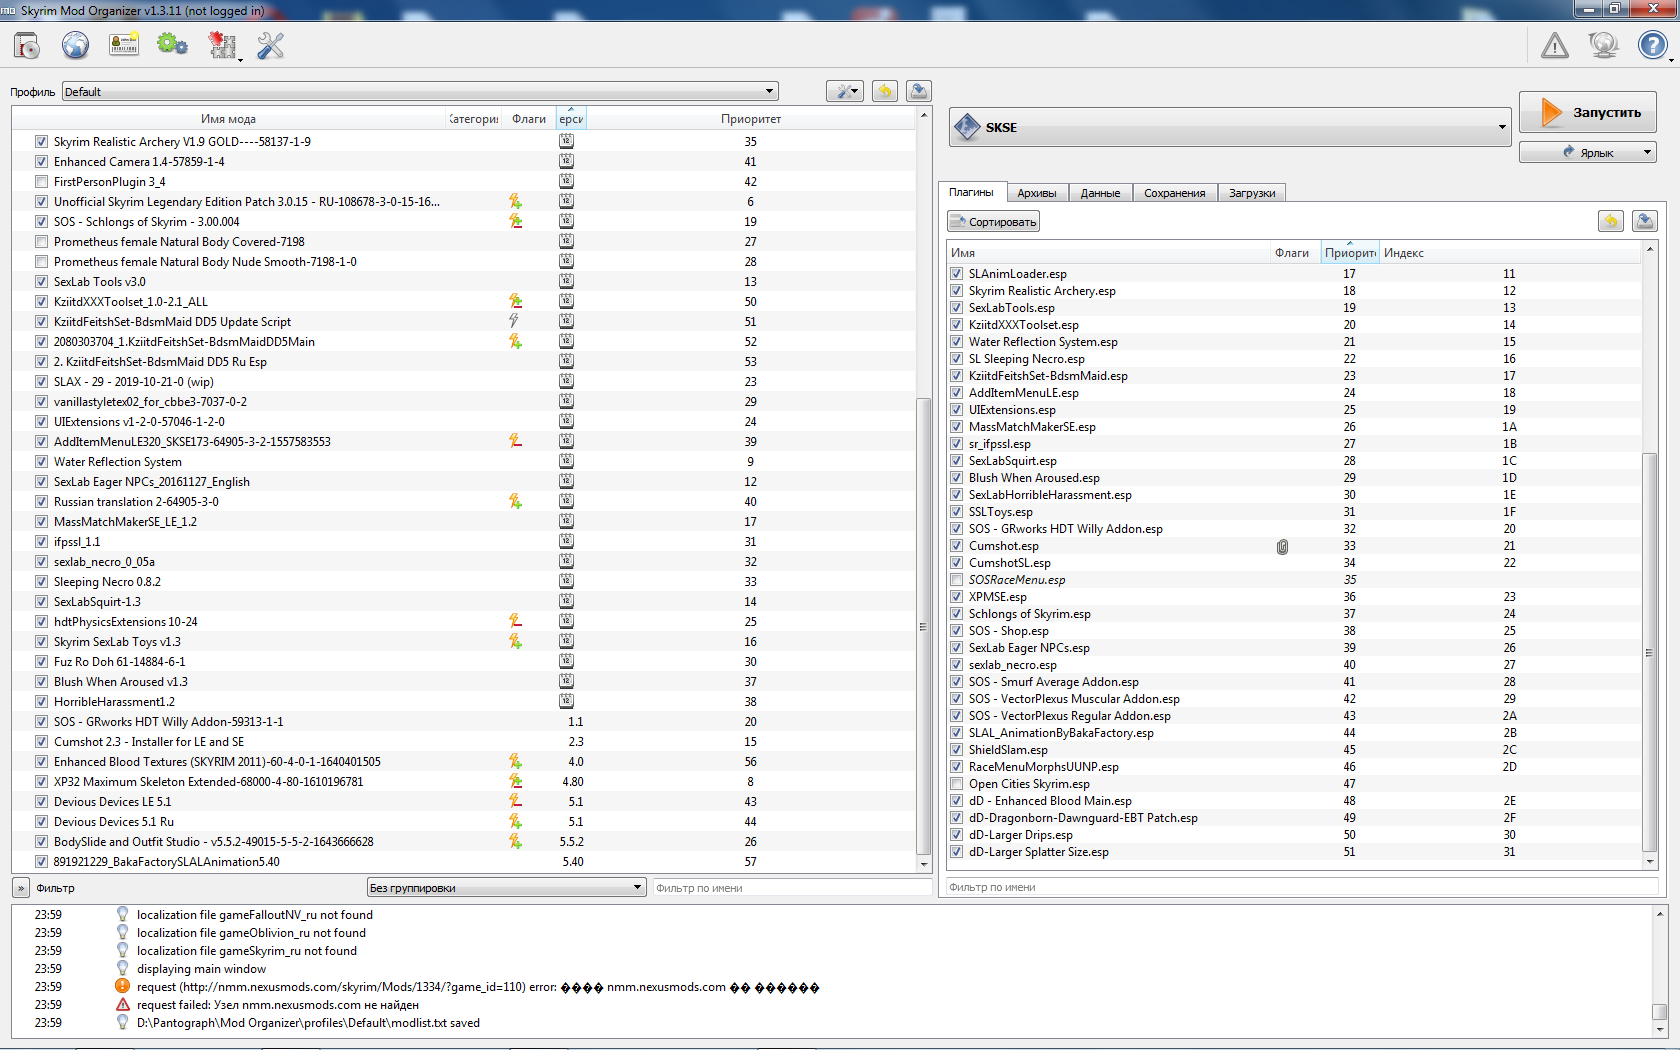Viewport: 1680px width, 1050px height.
Task: Toggle the Open Cities Skyrim.esp checkbox
Action: click(957, 784)
